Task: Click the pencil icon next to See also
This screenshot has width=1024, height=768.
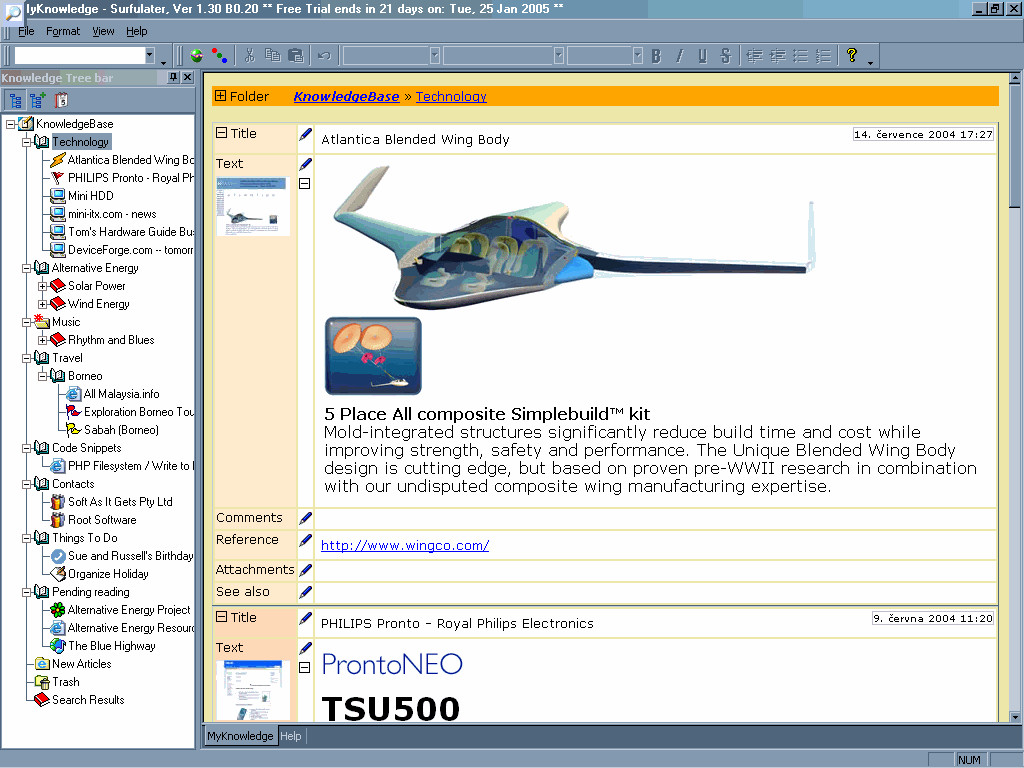Action: tap(305, 592)
